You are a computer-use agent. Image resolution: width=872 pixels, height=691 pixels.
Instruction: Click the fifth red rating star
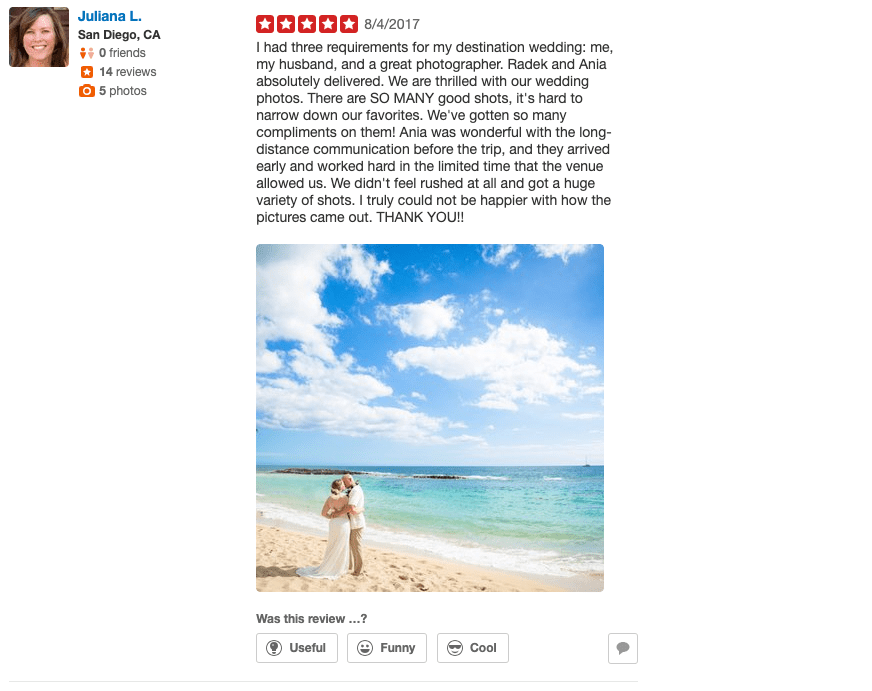(x=349, y=24)
